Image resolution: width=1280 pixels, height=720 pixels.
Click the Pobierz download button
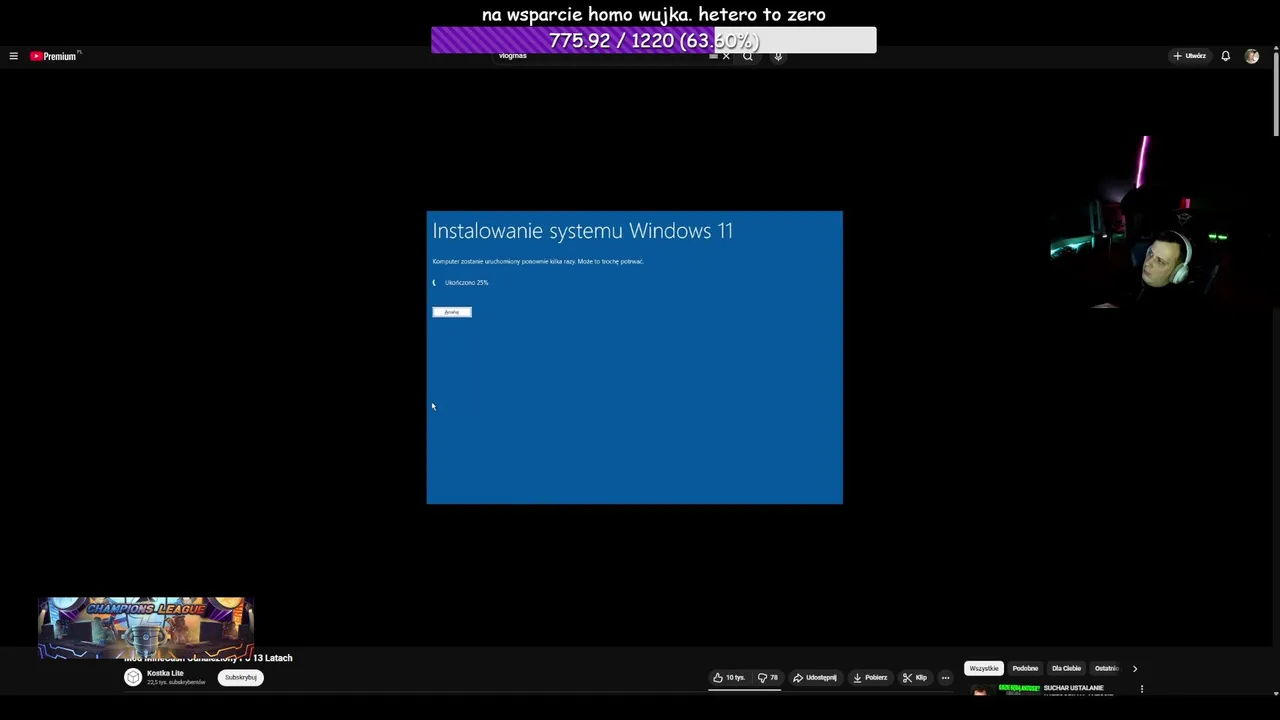(x=870, y=677)
